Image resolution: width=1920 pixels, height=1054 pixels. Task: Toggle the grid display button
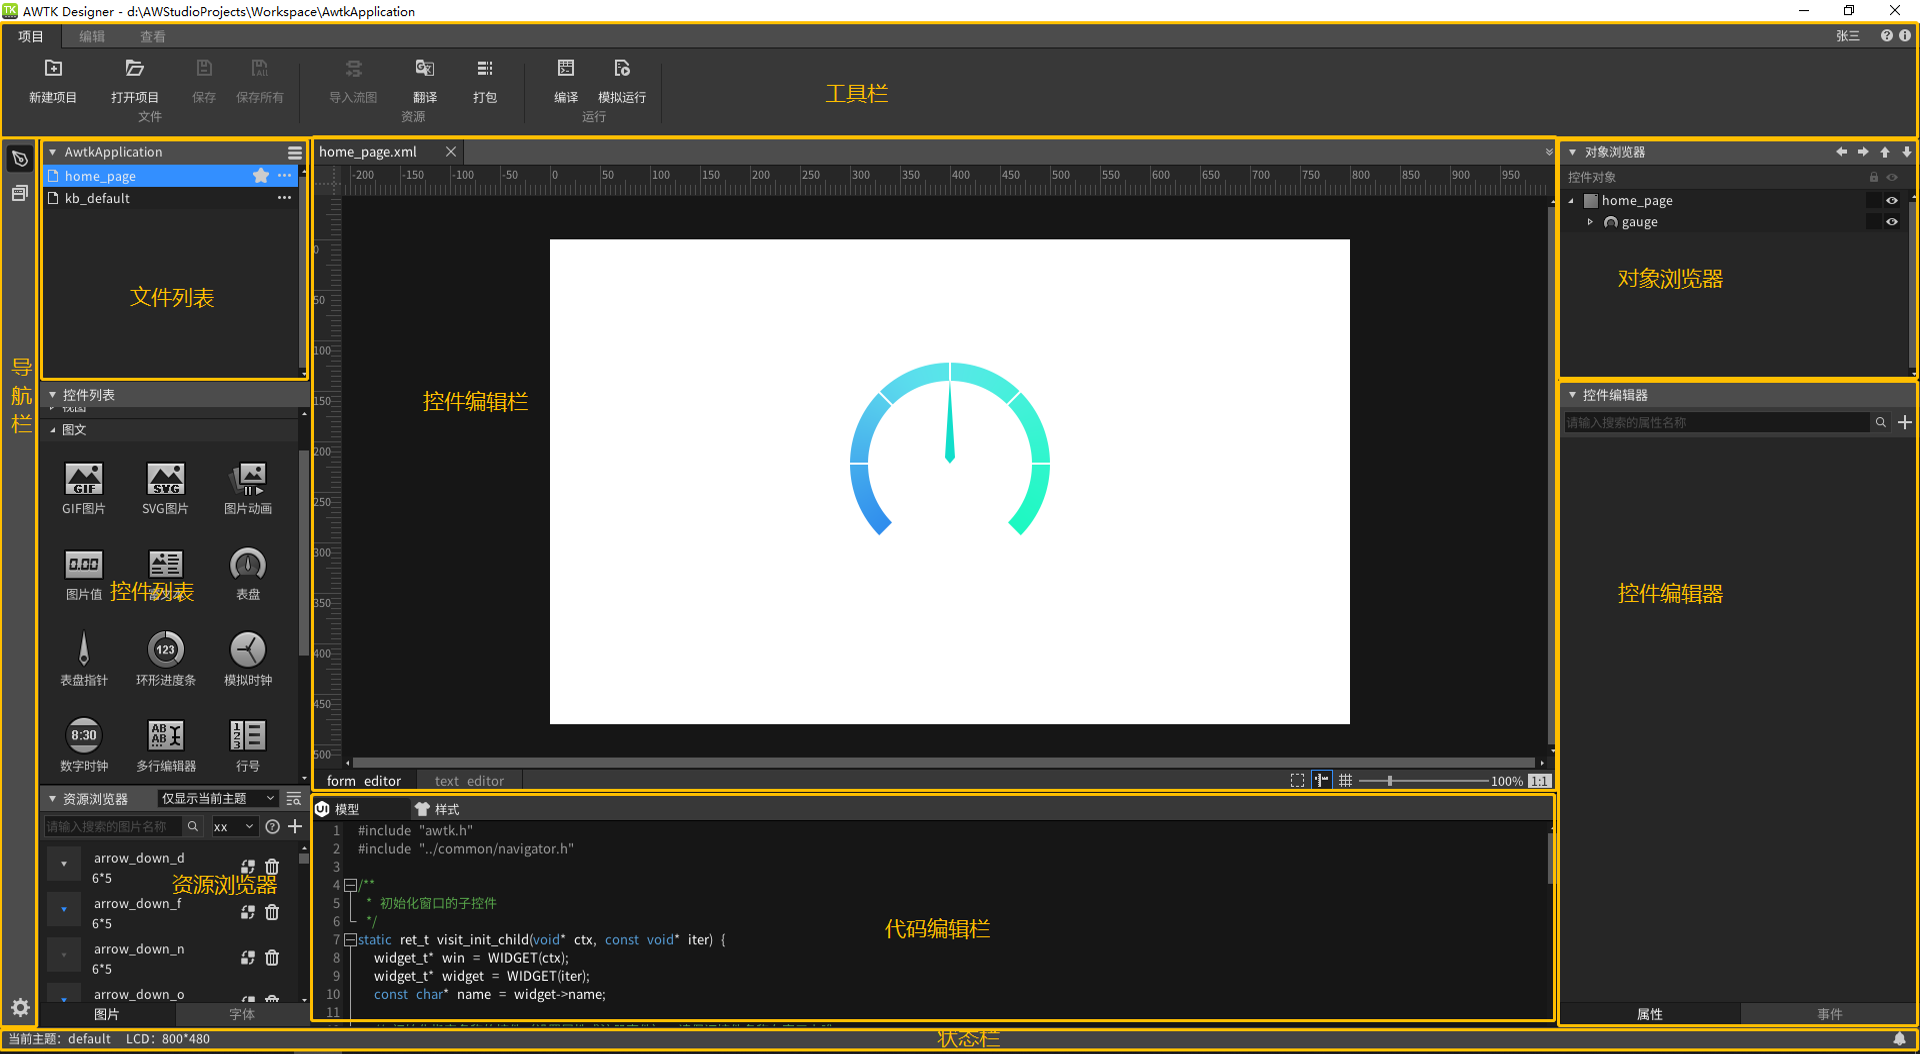point(1346,781)
